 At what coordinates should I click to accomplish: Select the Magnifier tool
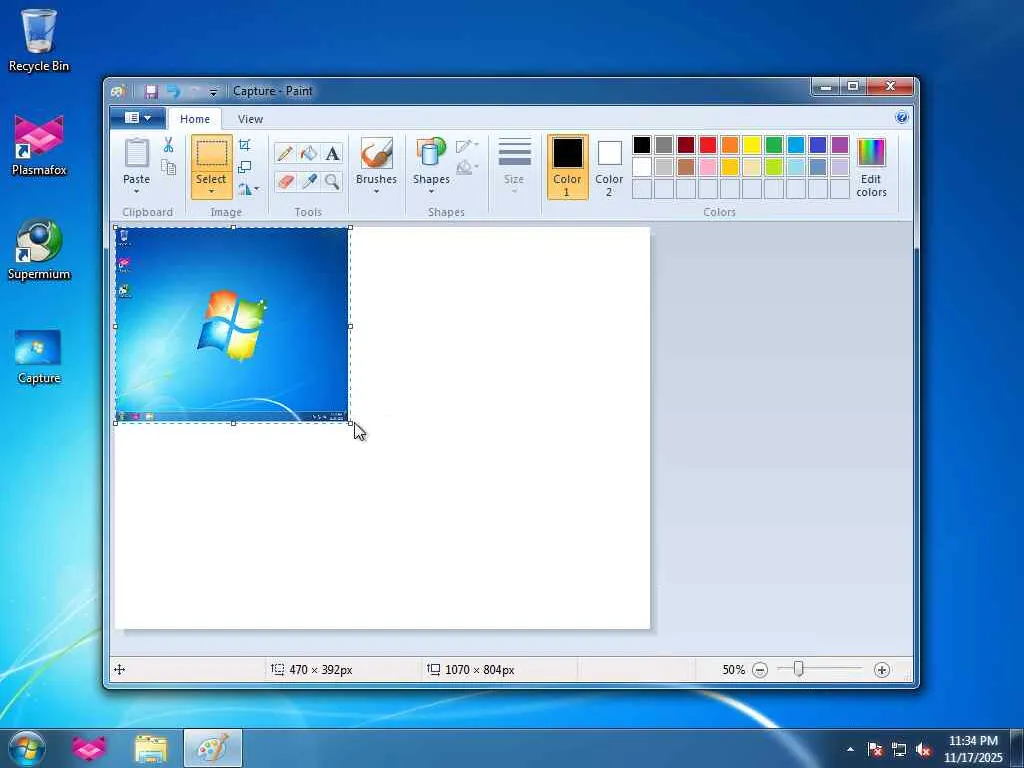coord(332,181)
